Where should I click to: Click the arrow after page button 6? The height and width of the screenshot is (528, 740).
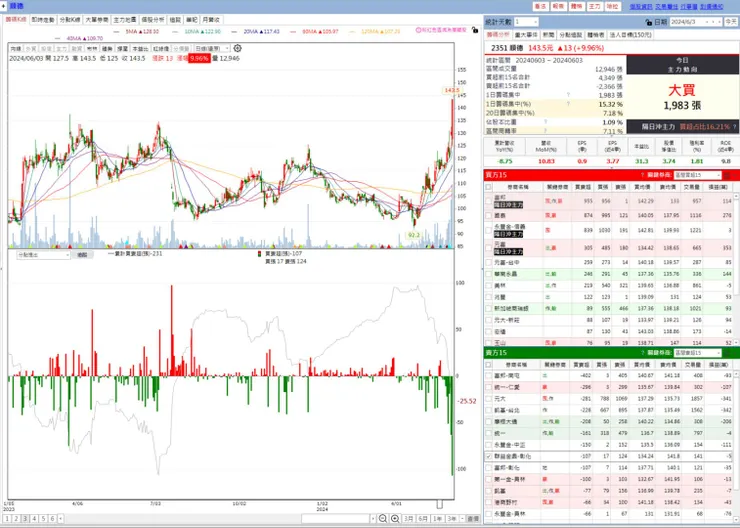click(60, 519)
